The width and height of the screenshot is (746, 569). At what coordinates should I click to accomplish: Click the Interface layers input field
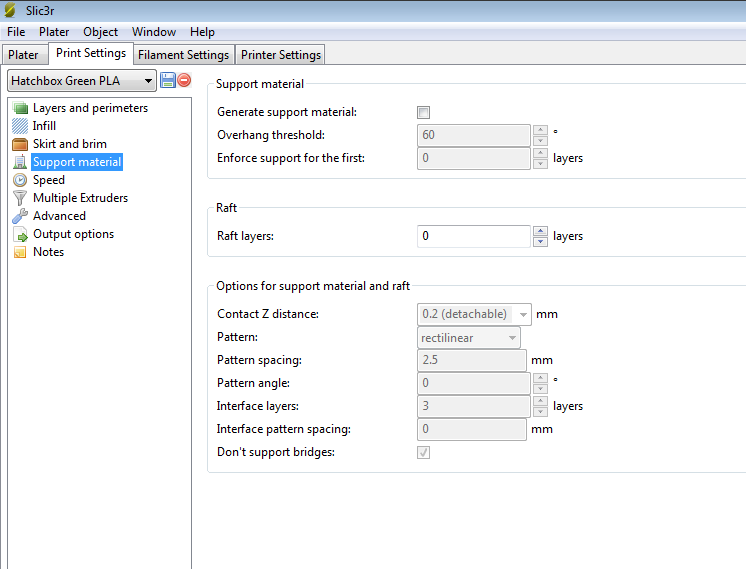click(x=474, y=406)
